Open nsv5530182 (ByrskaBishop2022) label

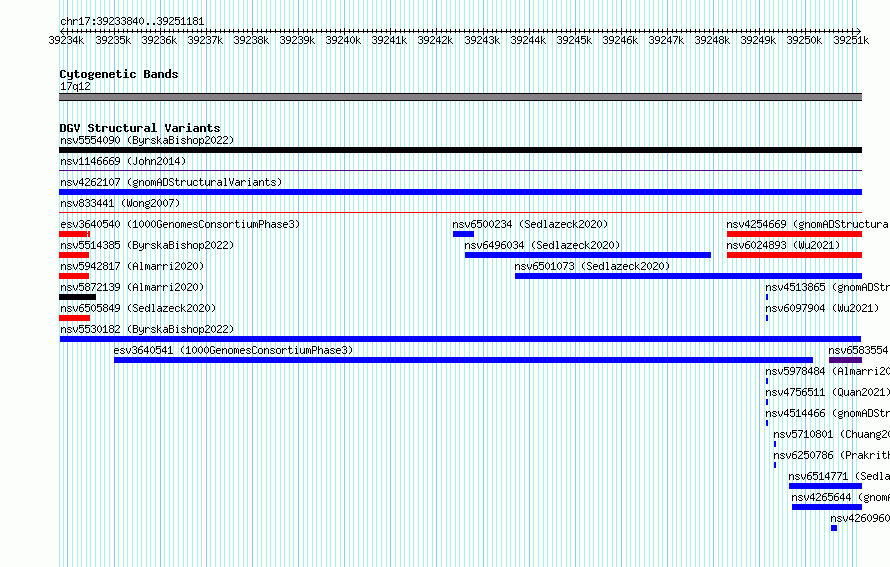[147, 329]
